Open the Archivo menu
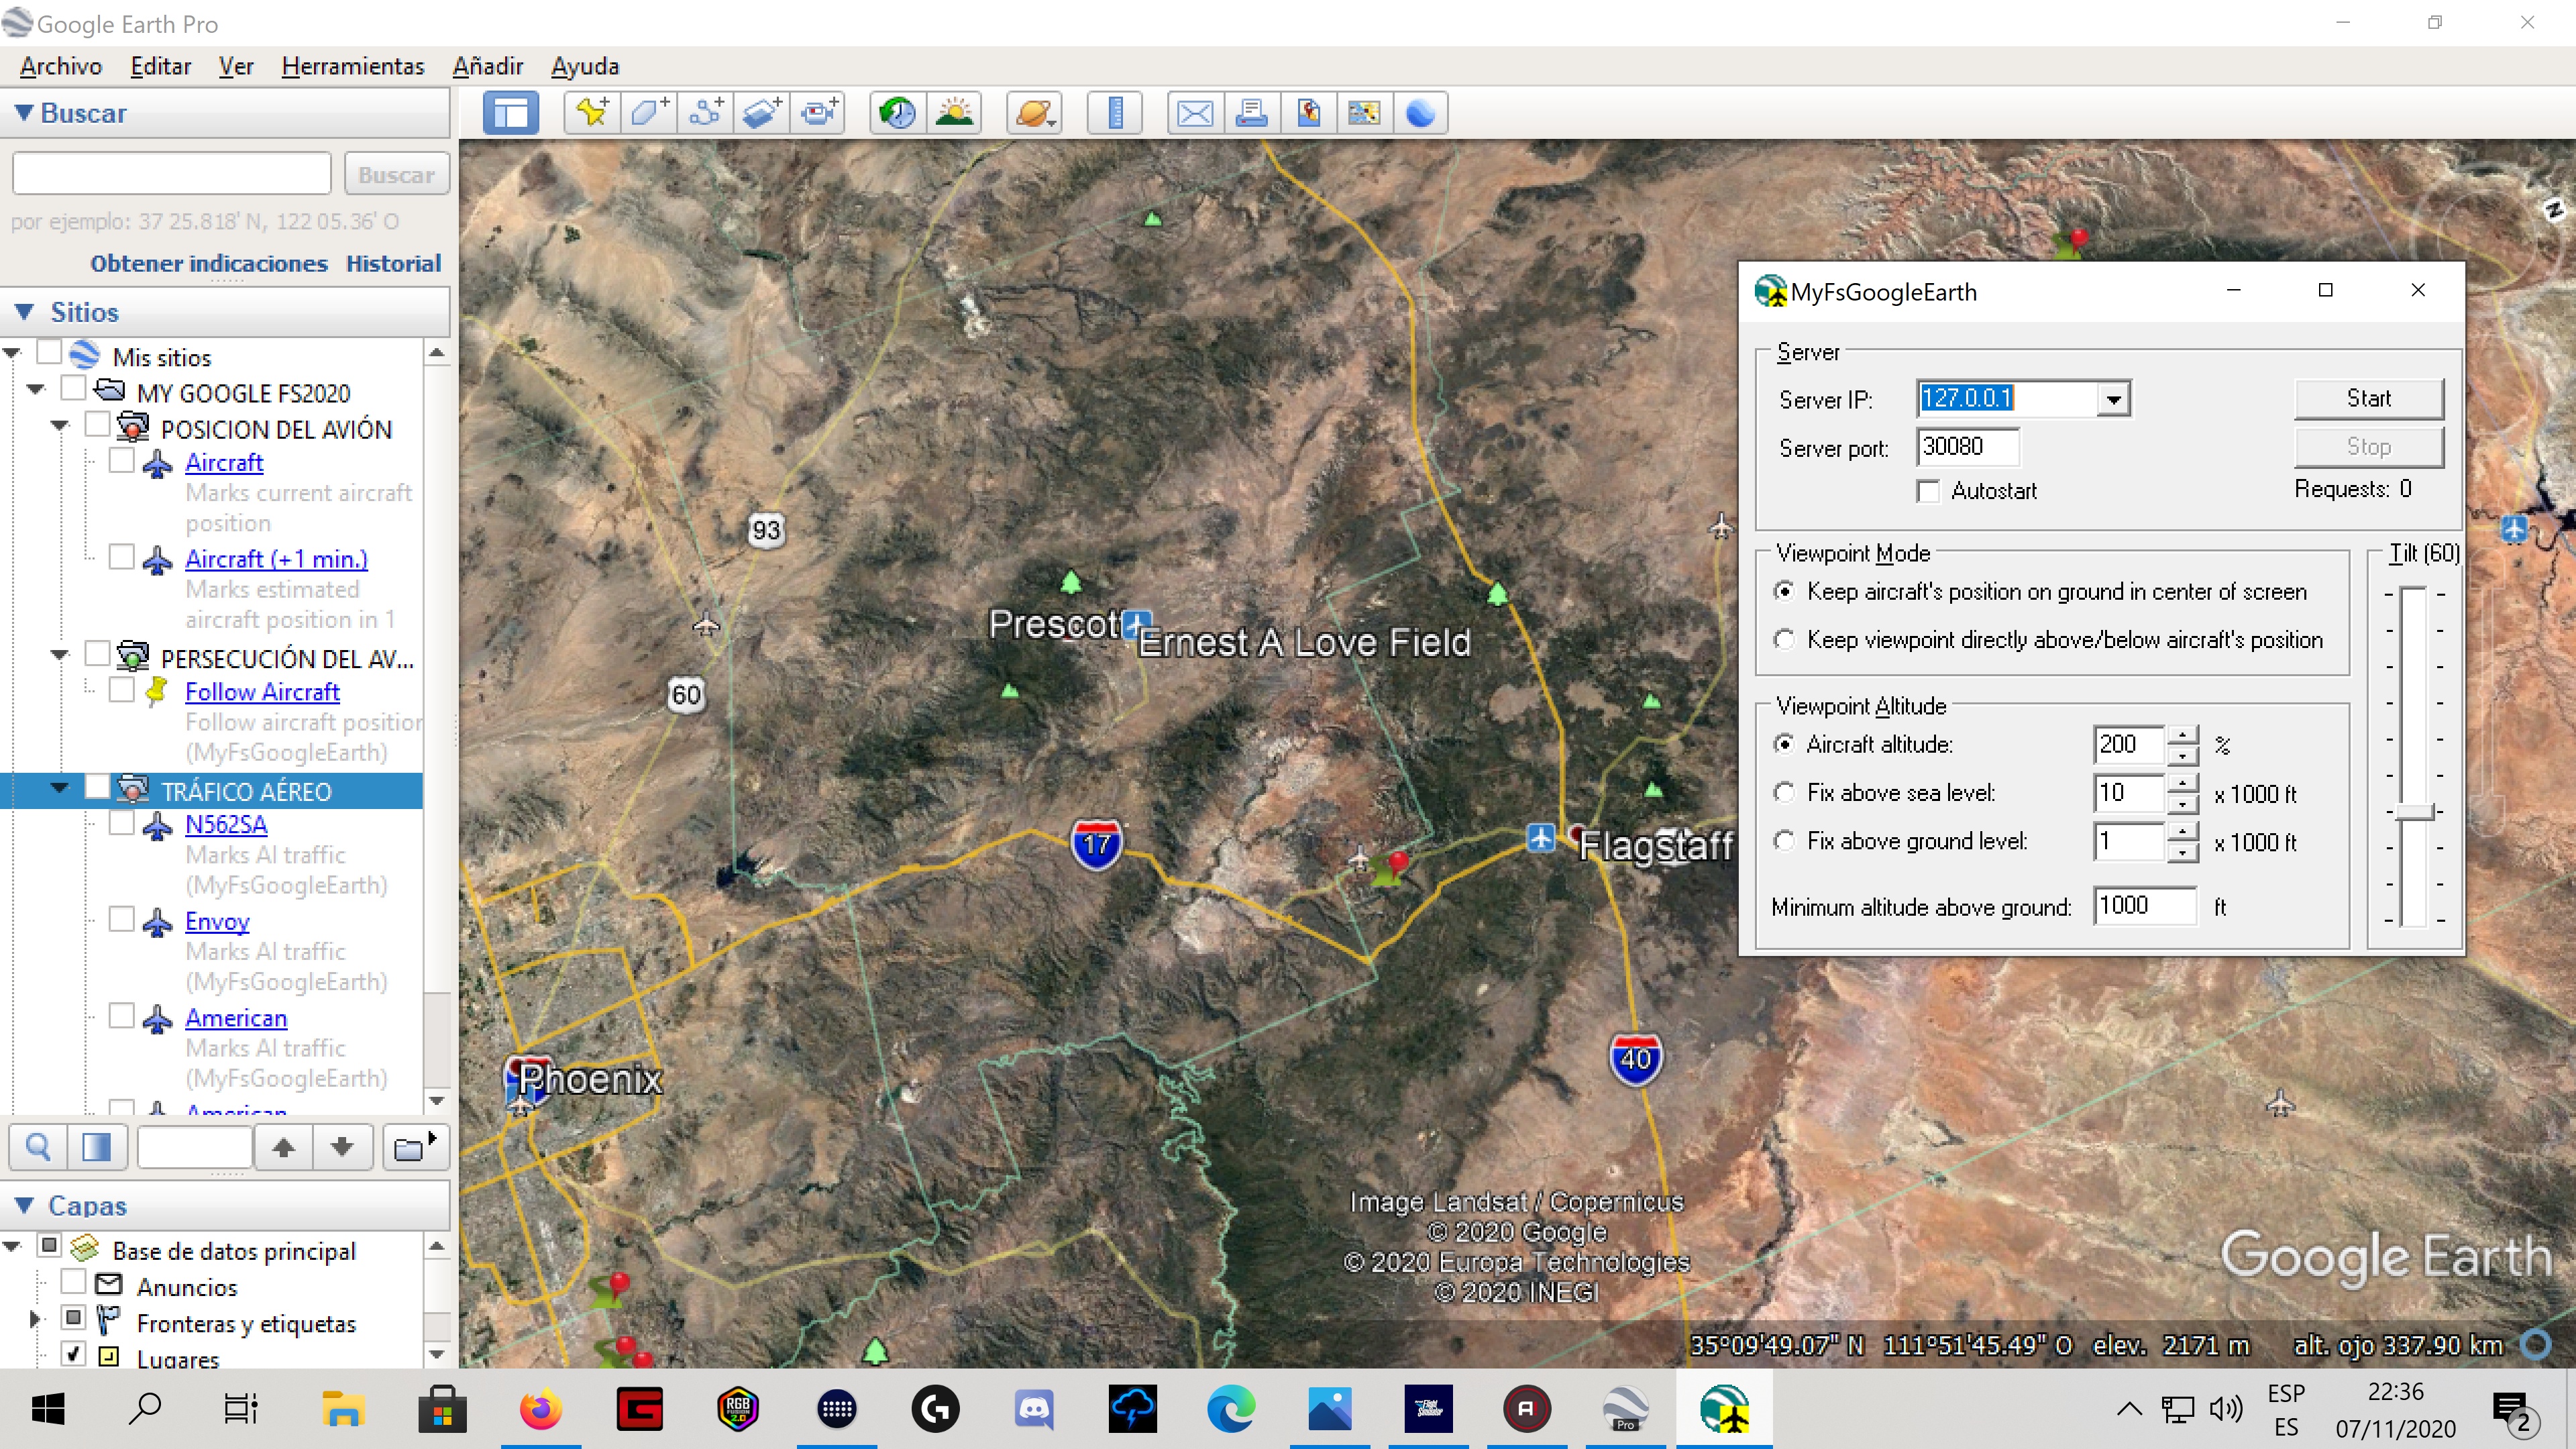The height and width of the screenshot is (1449, 2576). pyautogui.click(x=61, y=66)
